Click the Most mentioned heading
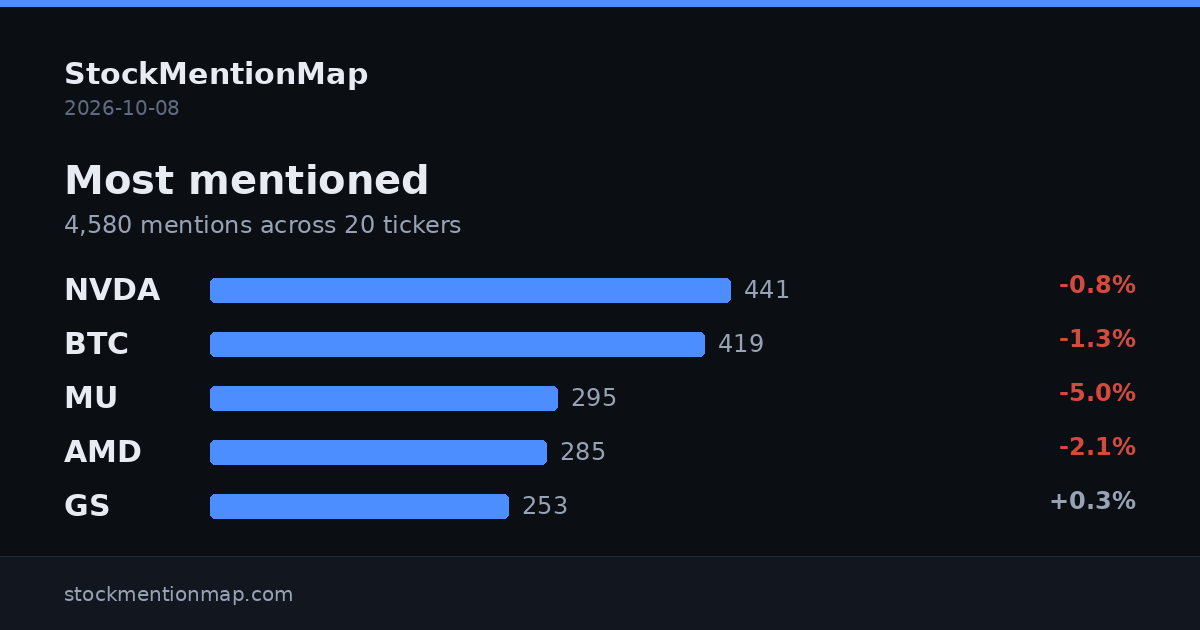This screenshot has width=1200, height=630. (246, 181)
